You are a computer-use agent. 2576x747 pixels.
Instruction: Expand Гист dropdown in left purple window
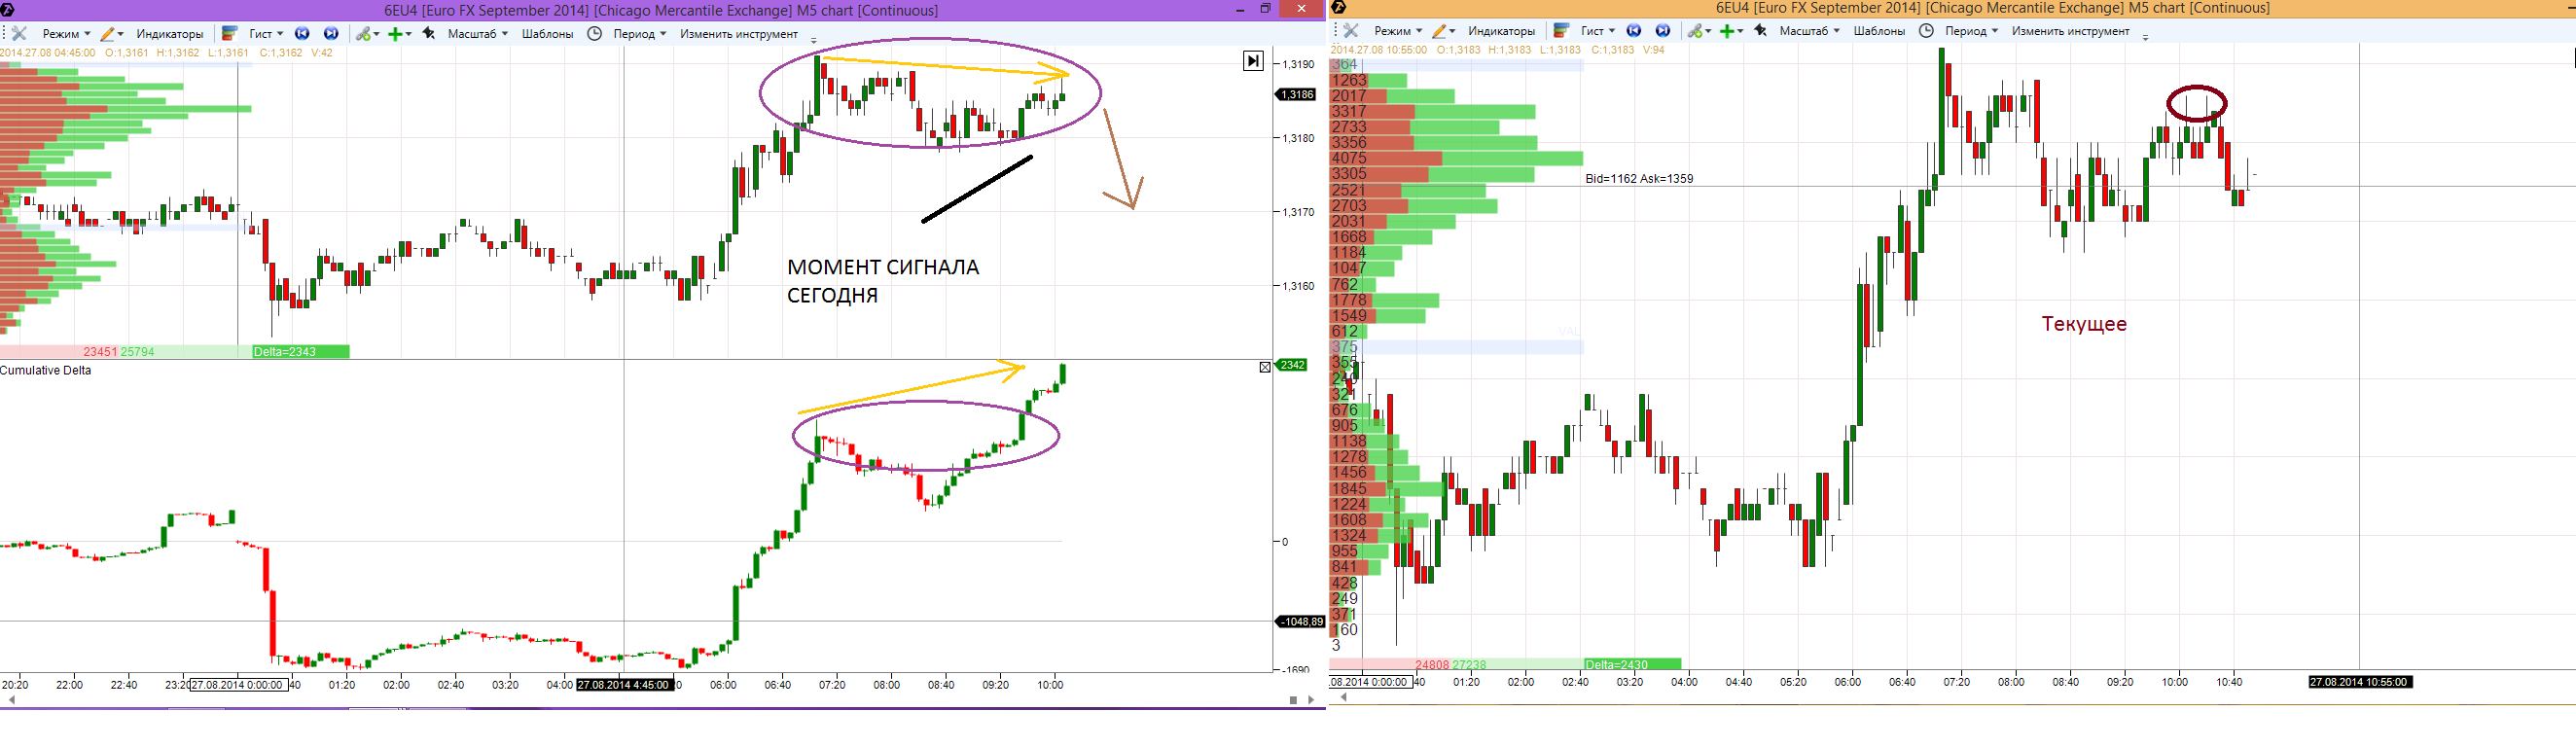click(x=266, y=34)
